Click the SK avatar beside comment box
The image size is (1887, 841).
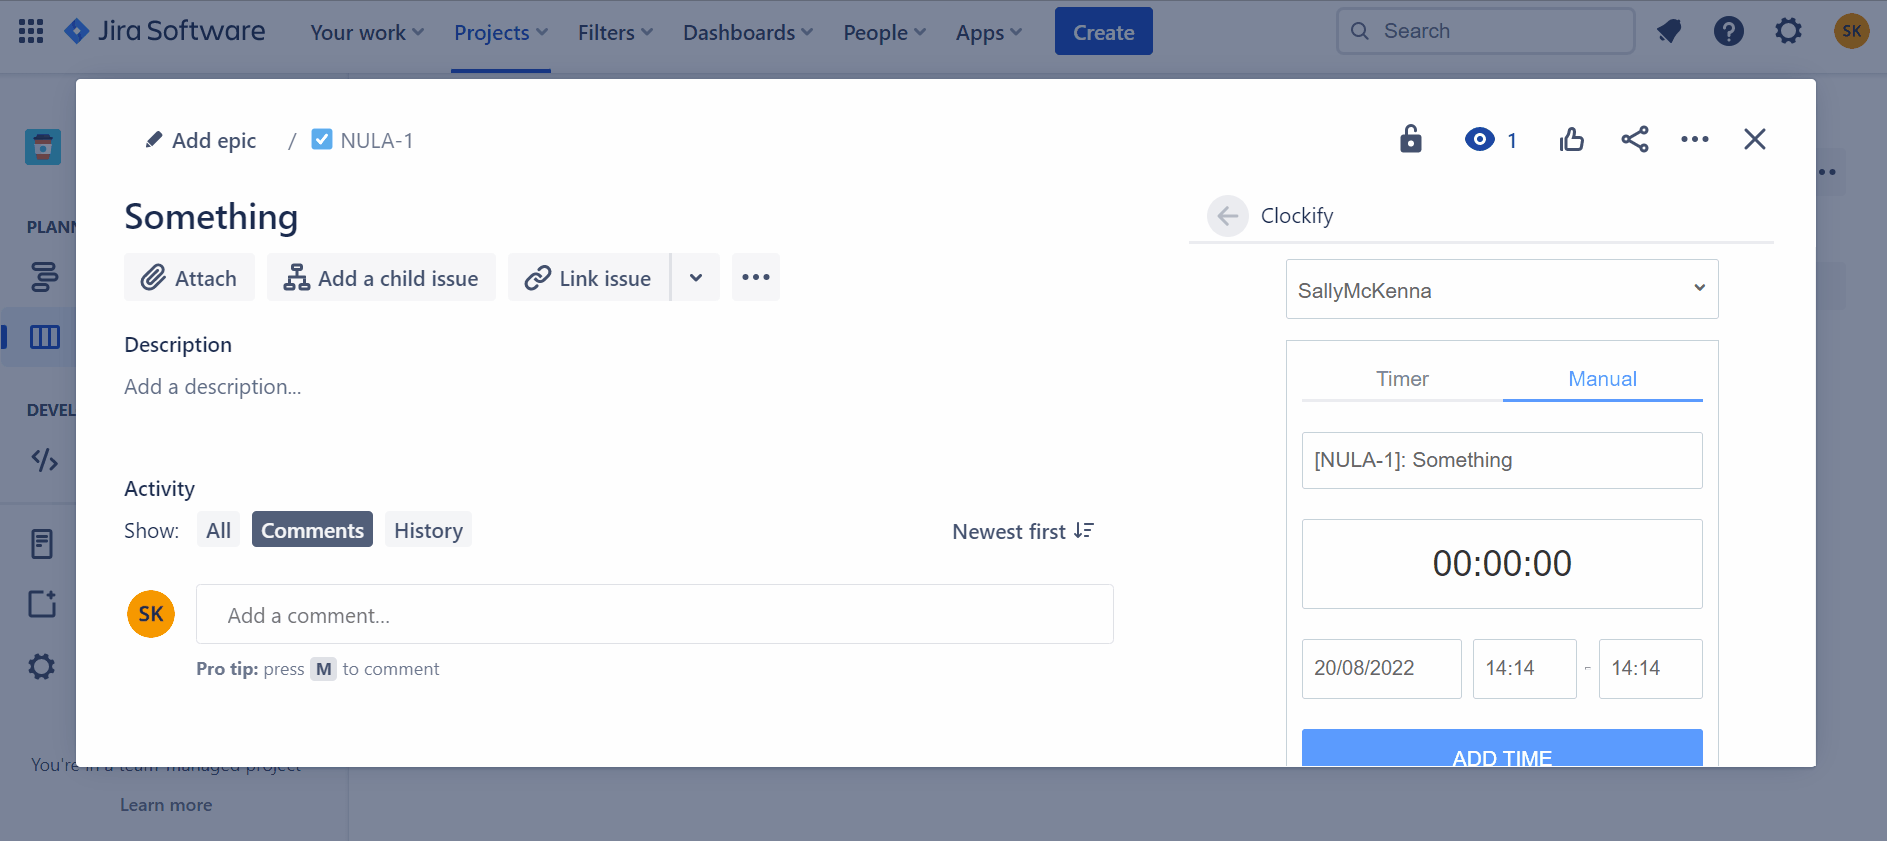tap(151, 614)
